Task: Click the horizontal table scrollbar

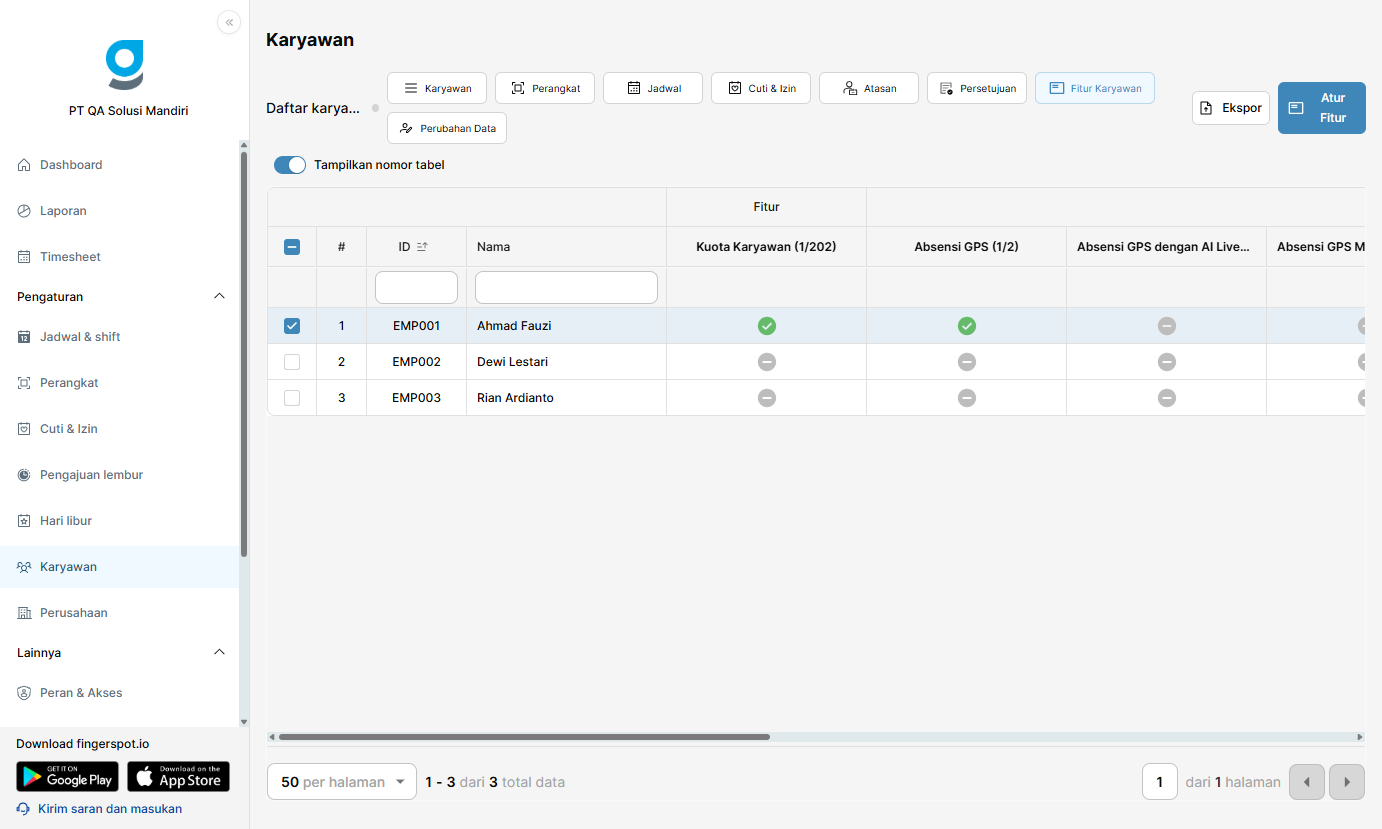Action: (x=524, y=737)
